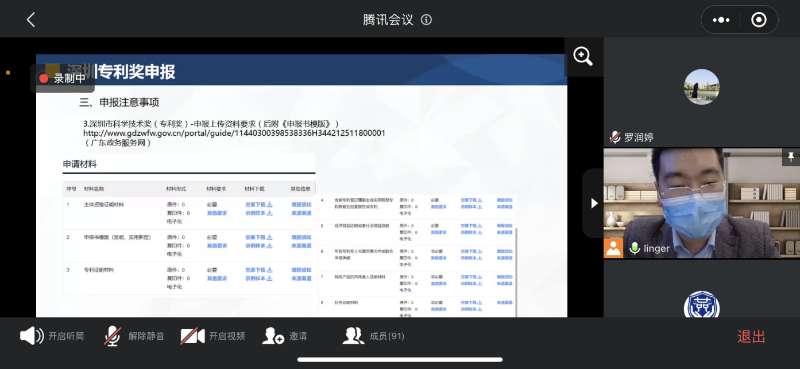Tap the circular target close icon
The image size is (800, 369).
(x=759, y=20)
